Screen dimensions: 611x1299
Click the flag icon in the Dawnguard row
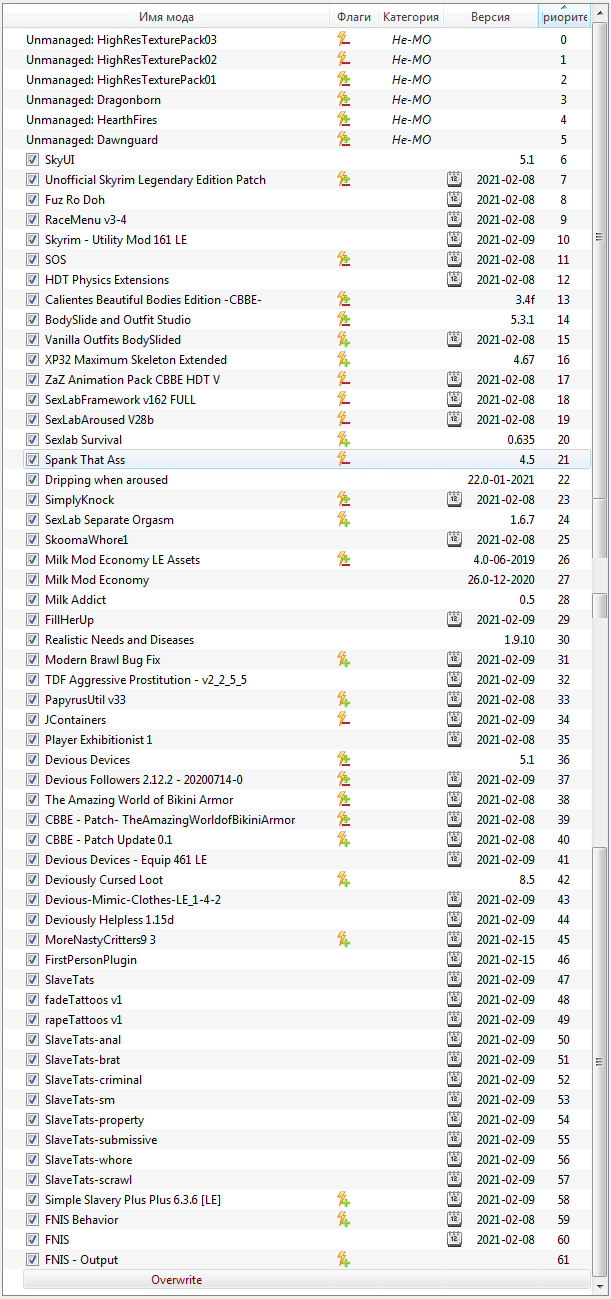(x=344, y=140)
